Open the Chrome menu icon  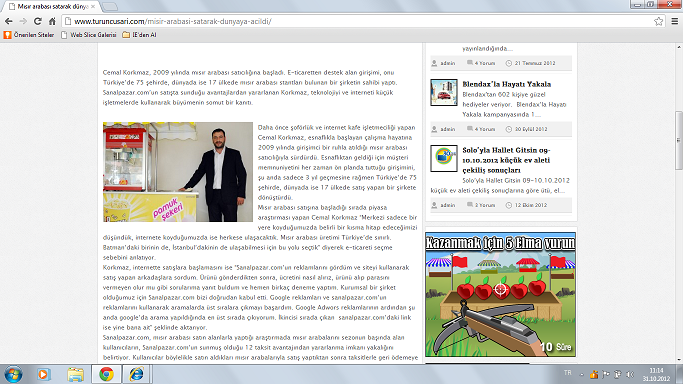coord(674,21)
